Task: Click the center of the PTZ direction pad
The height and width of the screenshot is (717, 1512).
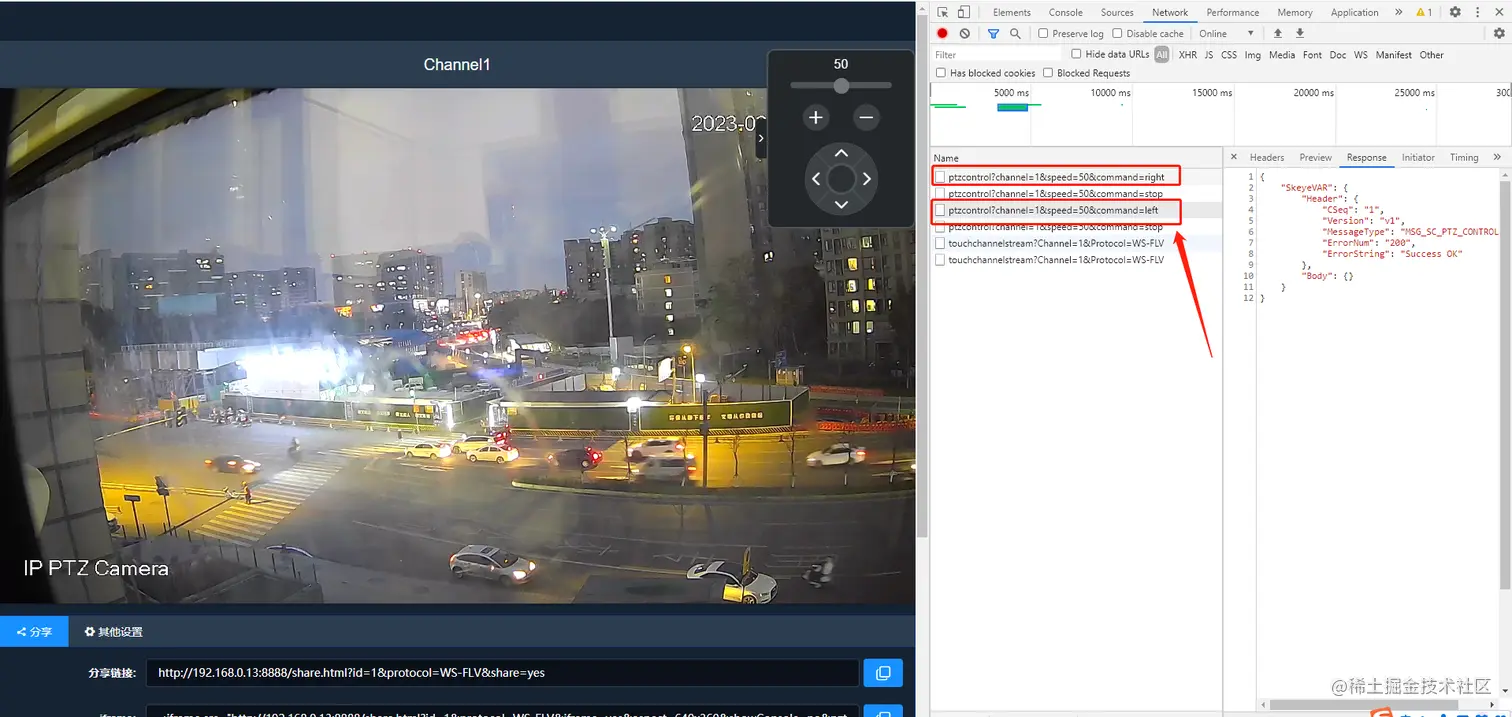Action: (841, 179)
